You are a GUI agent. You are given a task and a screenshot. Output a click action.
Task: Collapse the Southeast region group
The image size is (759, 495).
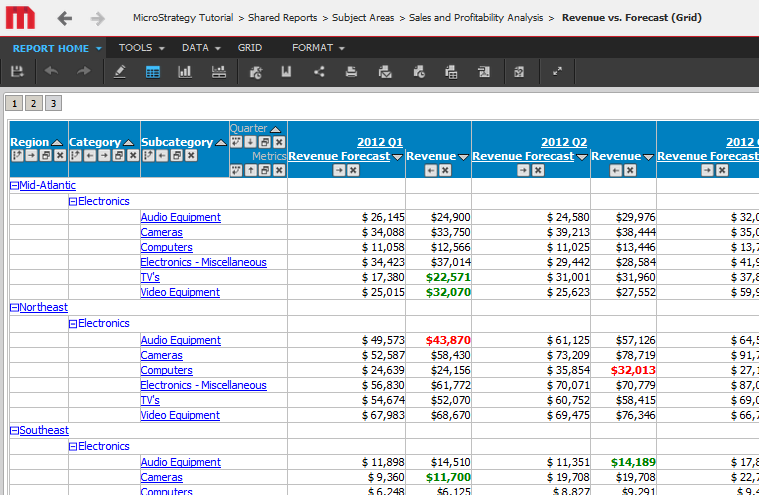[15, 431]
